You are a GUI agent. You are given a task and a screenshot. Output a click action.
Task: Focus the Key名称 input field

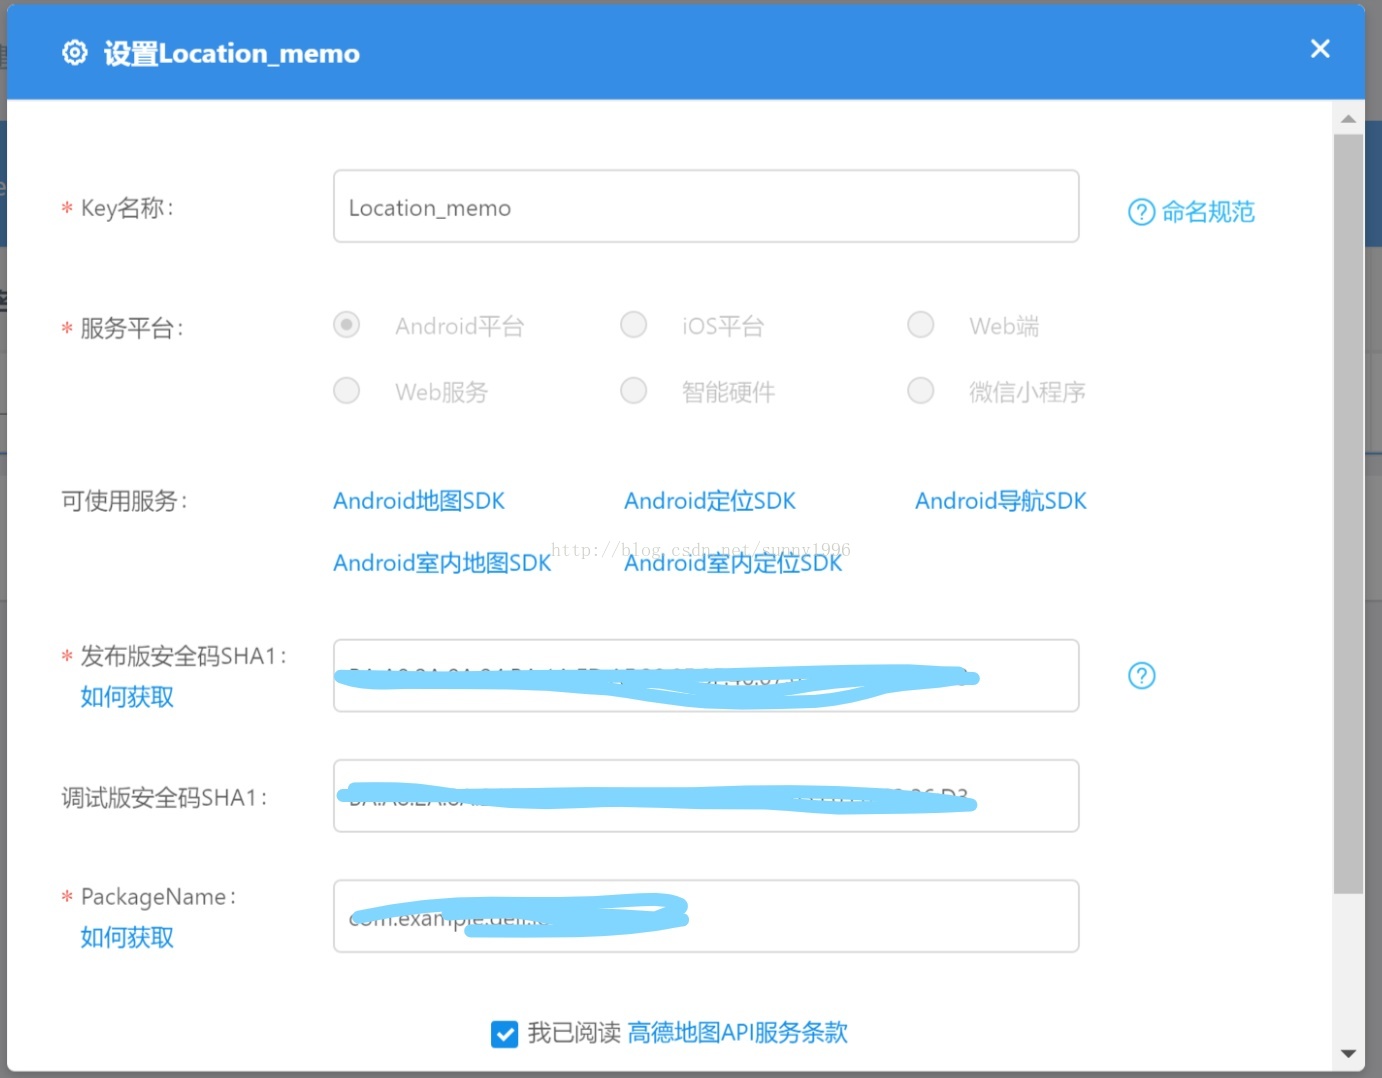(706, 206)
